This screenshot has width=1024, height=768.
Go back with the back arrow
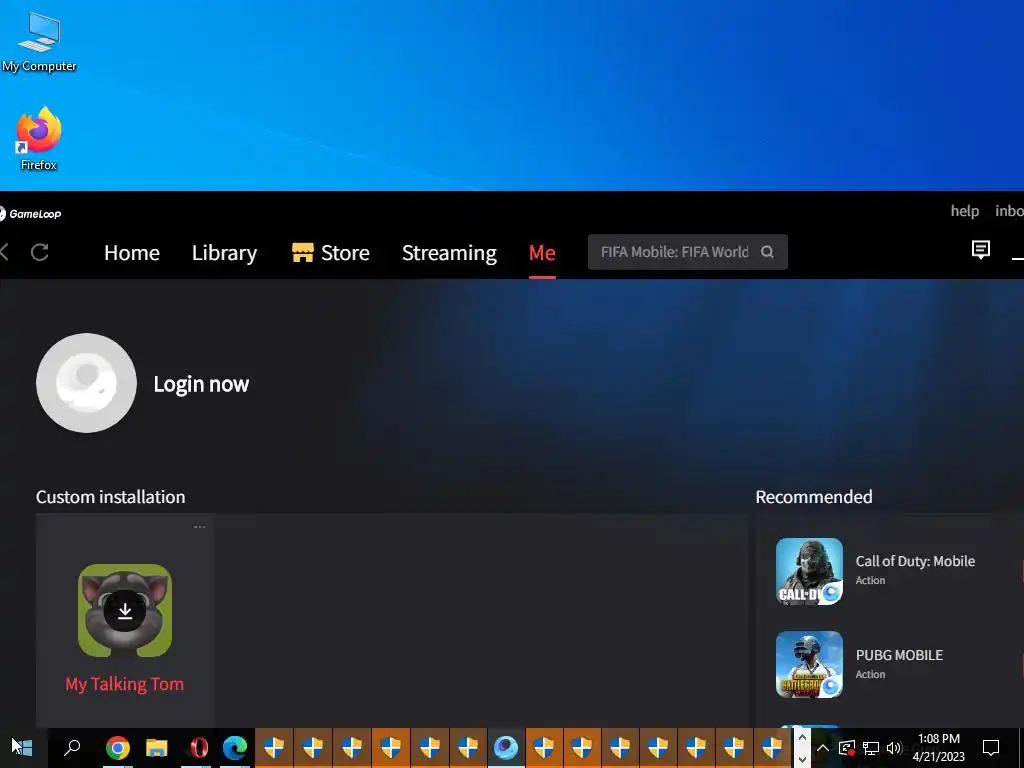click(x=4, y=252)
